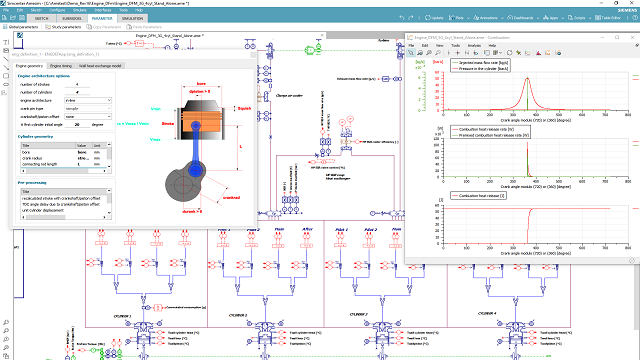Screen dimensions: 640x360
Task: Click the Combustion heat release [J] legend
Action: (x=478, y=196)
